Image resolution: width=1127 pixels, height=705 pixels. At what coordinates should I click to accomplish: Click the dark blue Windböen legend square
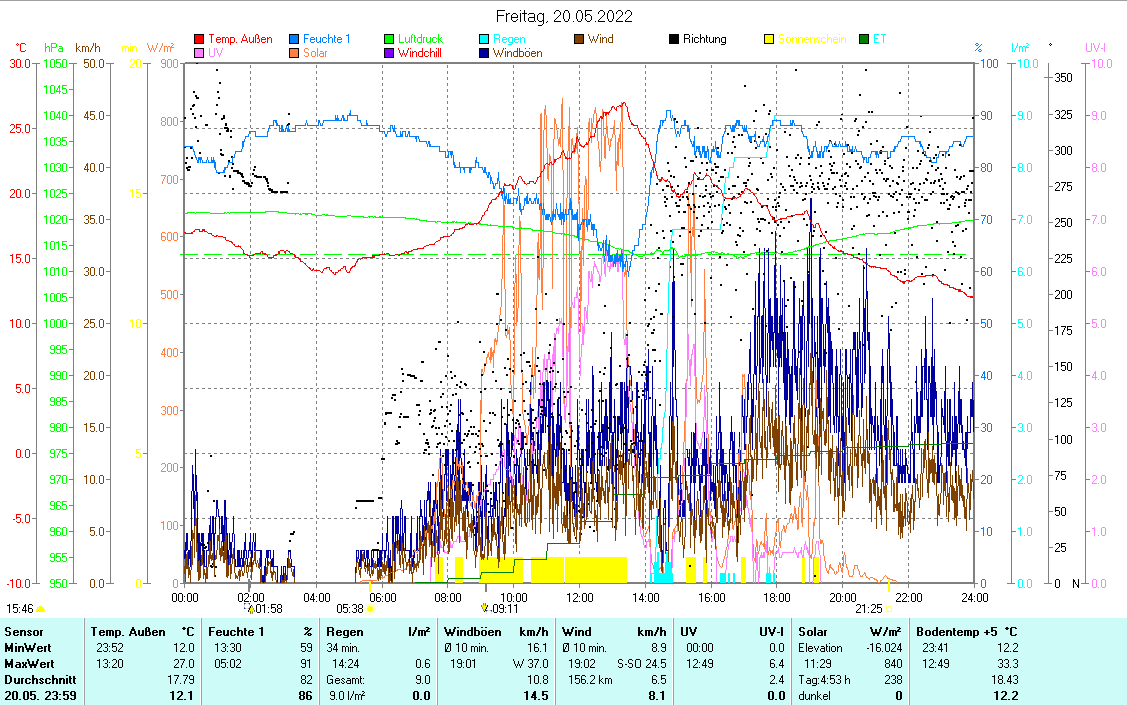(x=484, y=53)
